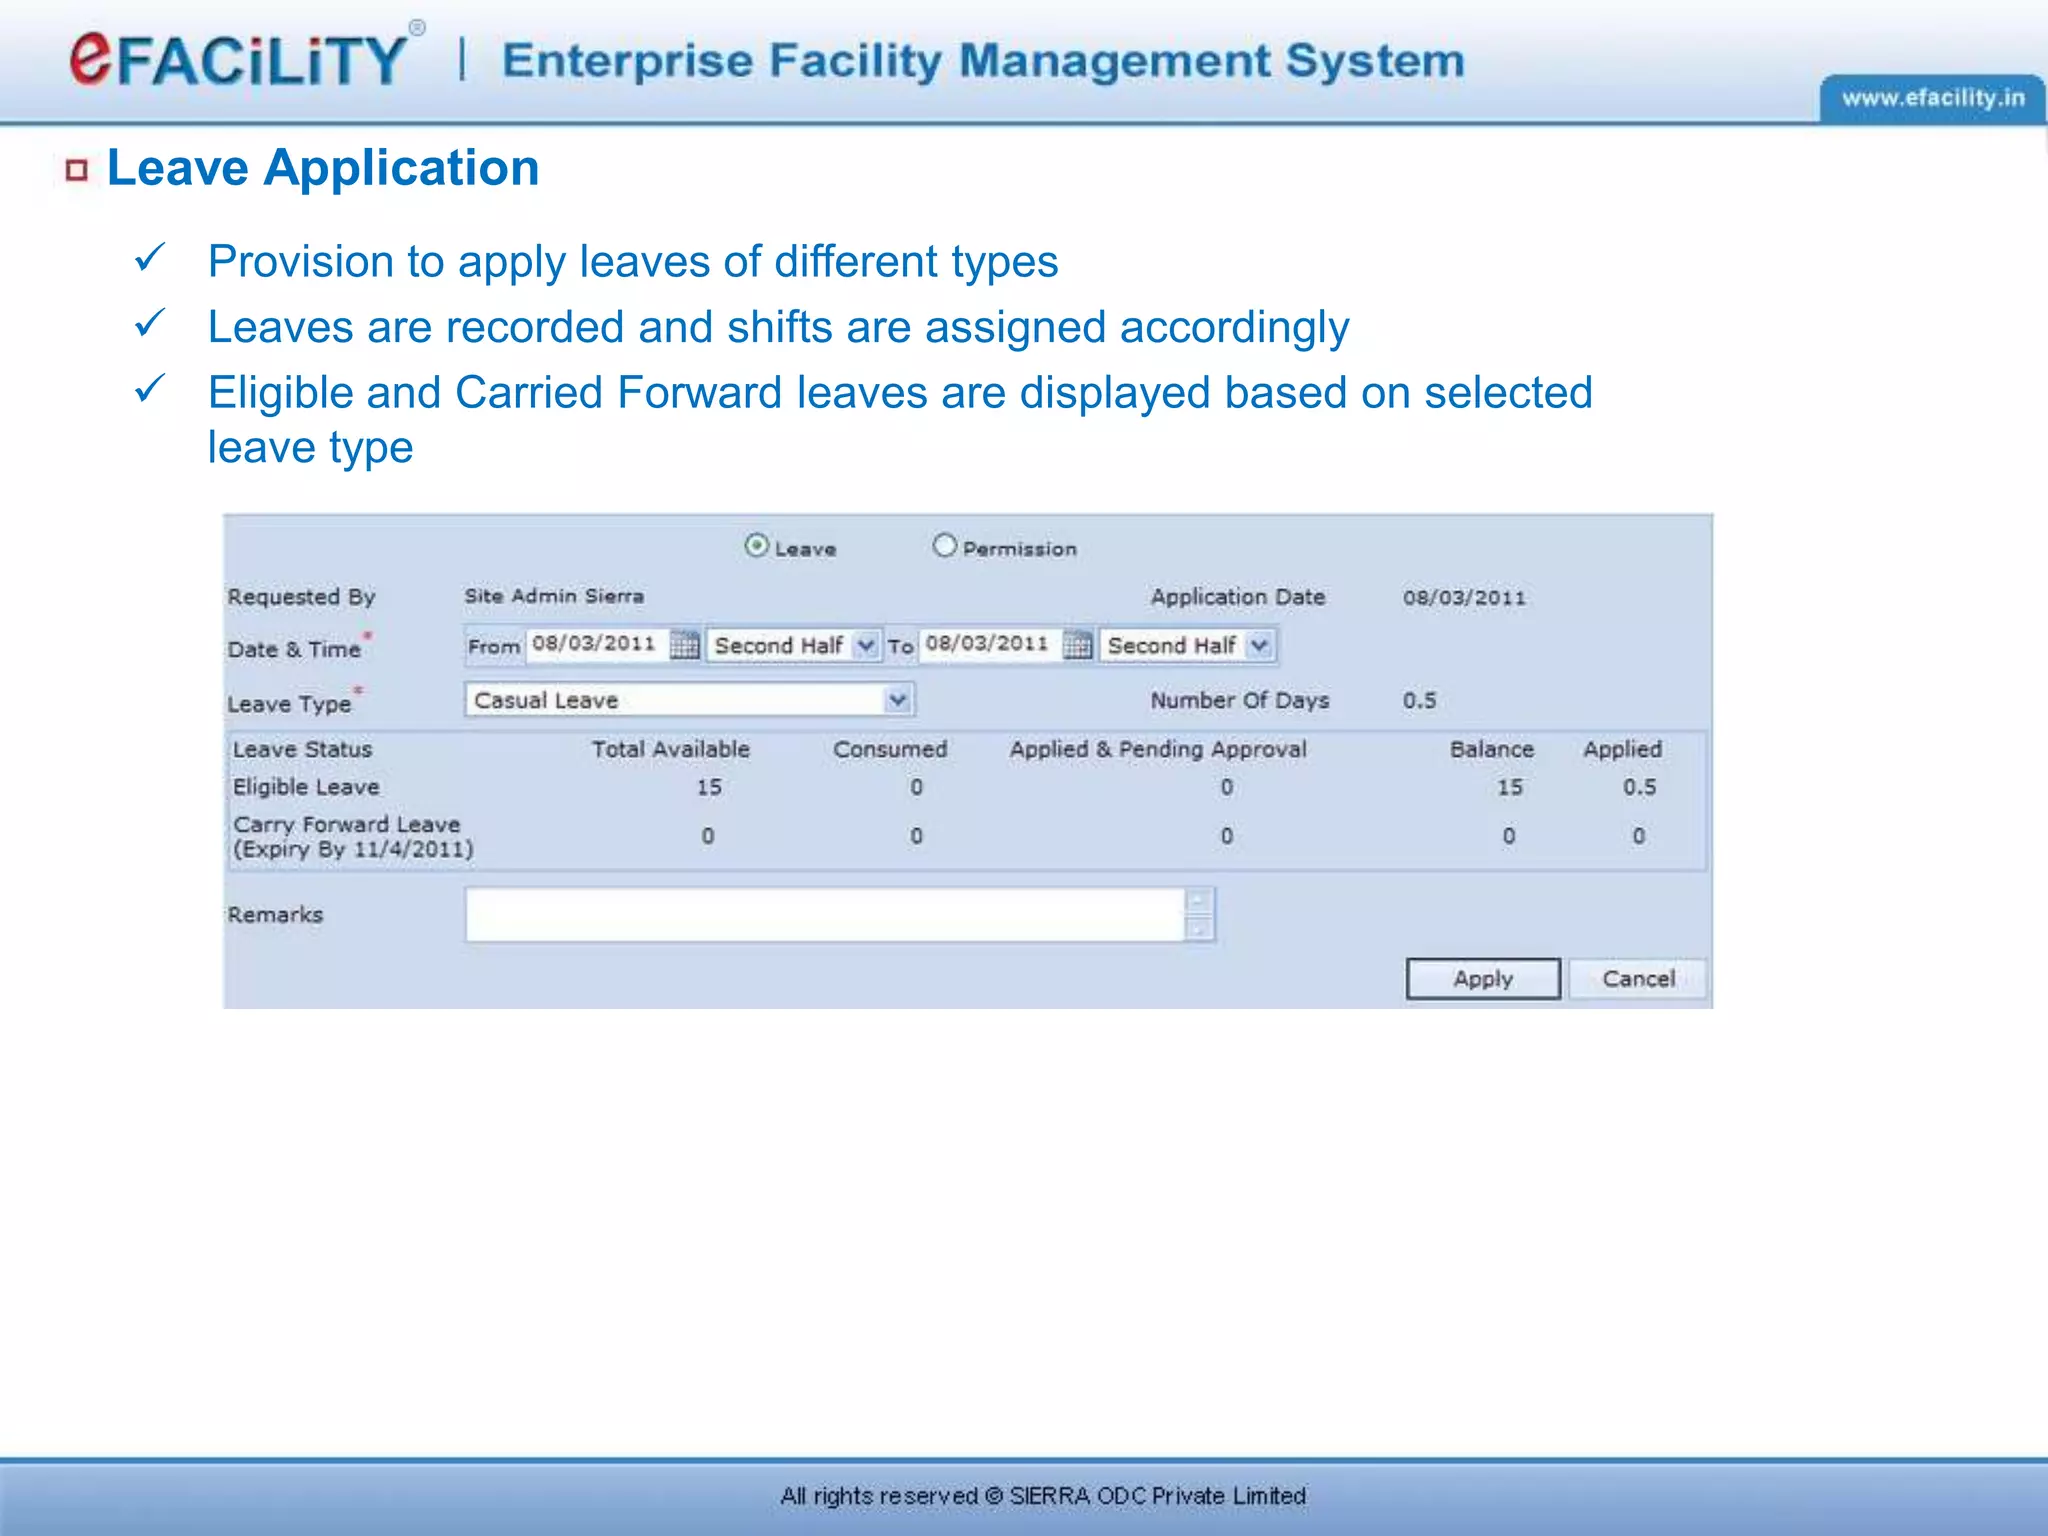This screenshot has width=2048, height=1536.
Task: Click the eFacility logo in header
Action: point(240,59)
